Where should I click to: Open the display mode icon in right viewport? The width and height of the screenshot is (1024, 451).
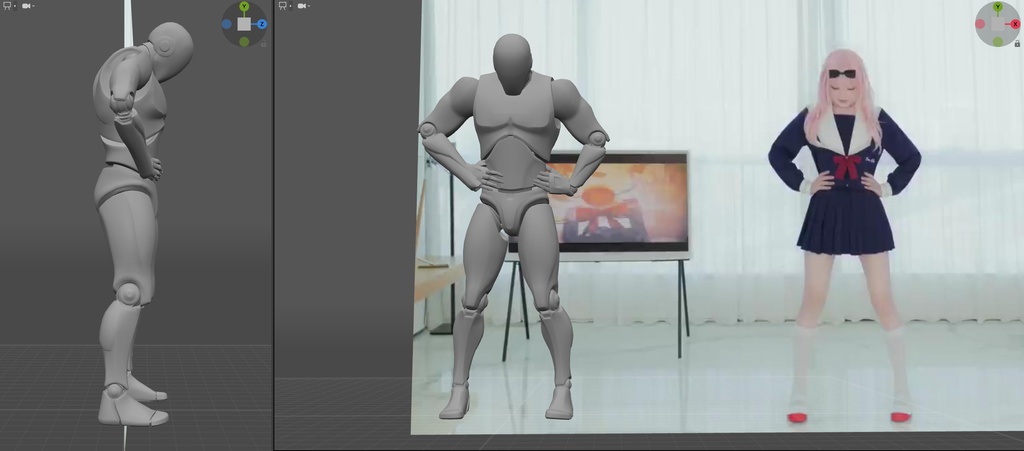[x=283, y=5]
